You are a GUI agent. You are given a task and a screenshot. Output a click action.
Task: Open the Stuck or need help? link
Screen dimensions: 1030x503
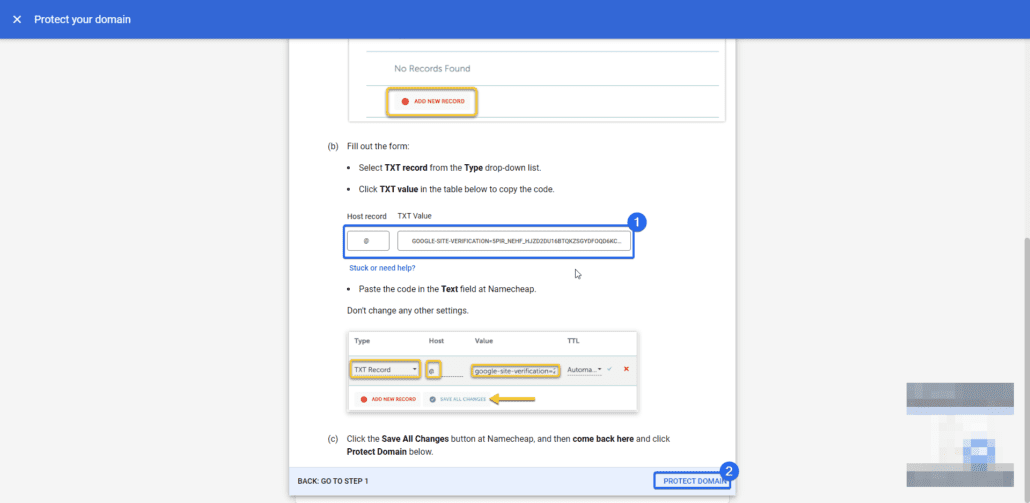coord(382,268)
